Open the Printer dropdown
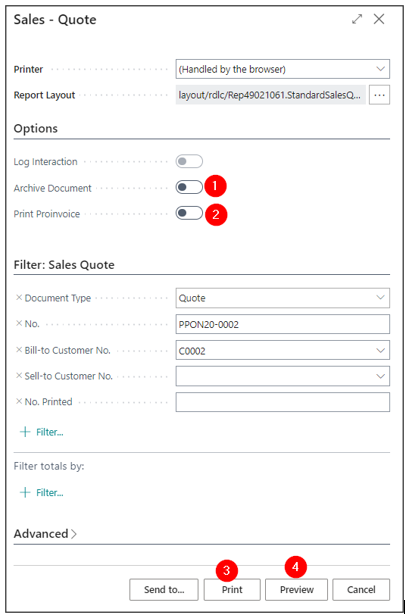The width and height of the screenshot is (406, 616). coord(283,69)
